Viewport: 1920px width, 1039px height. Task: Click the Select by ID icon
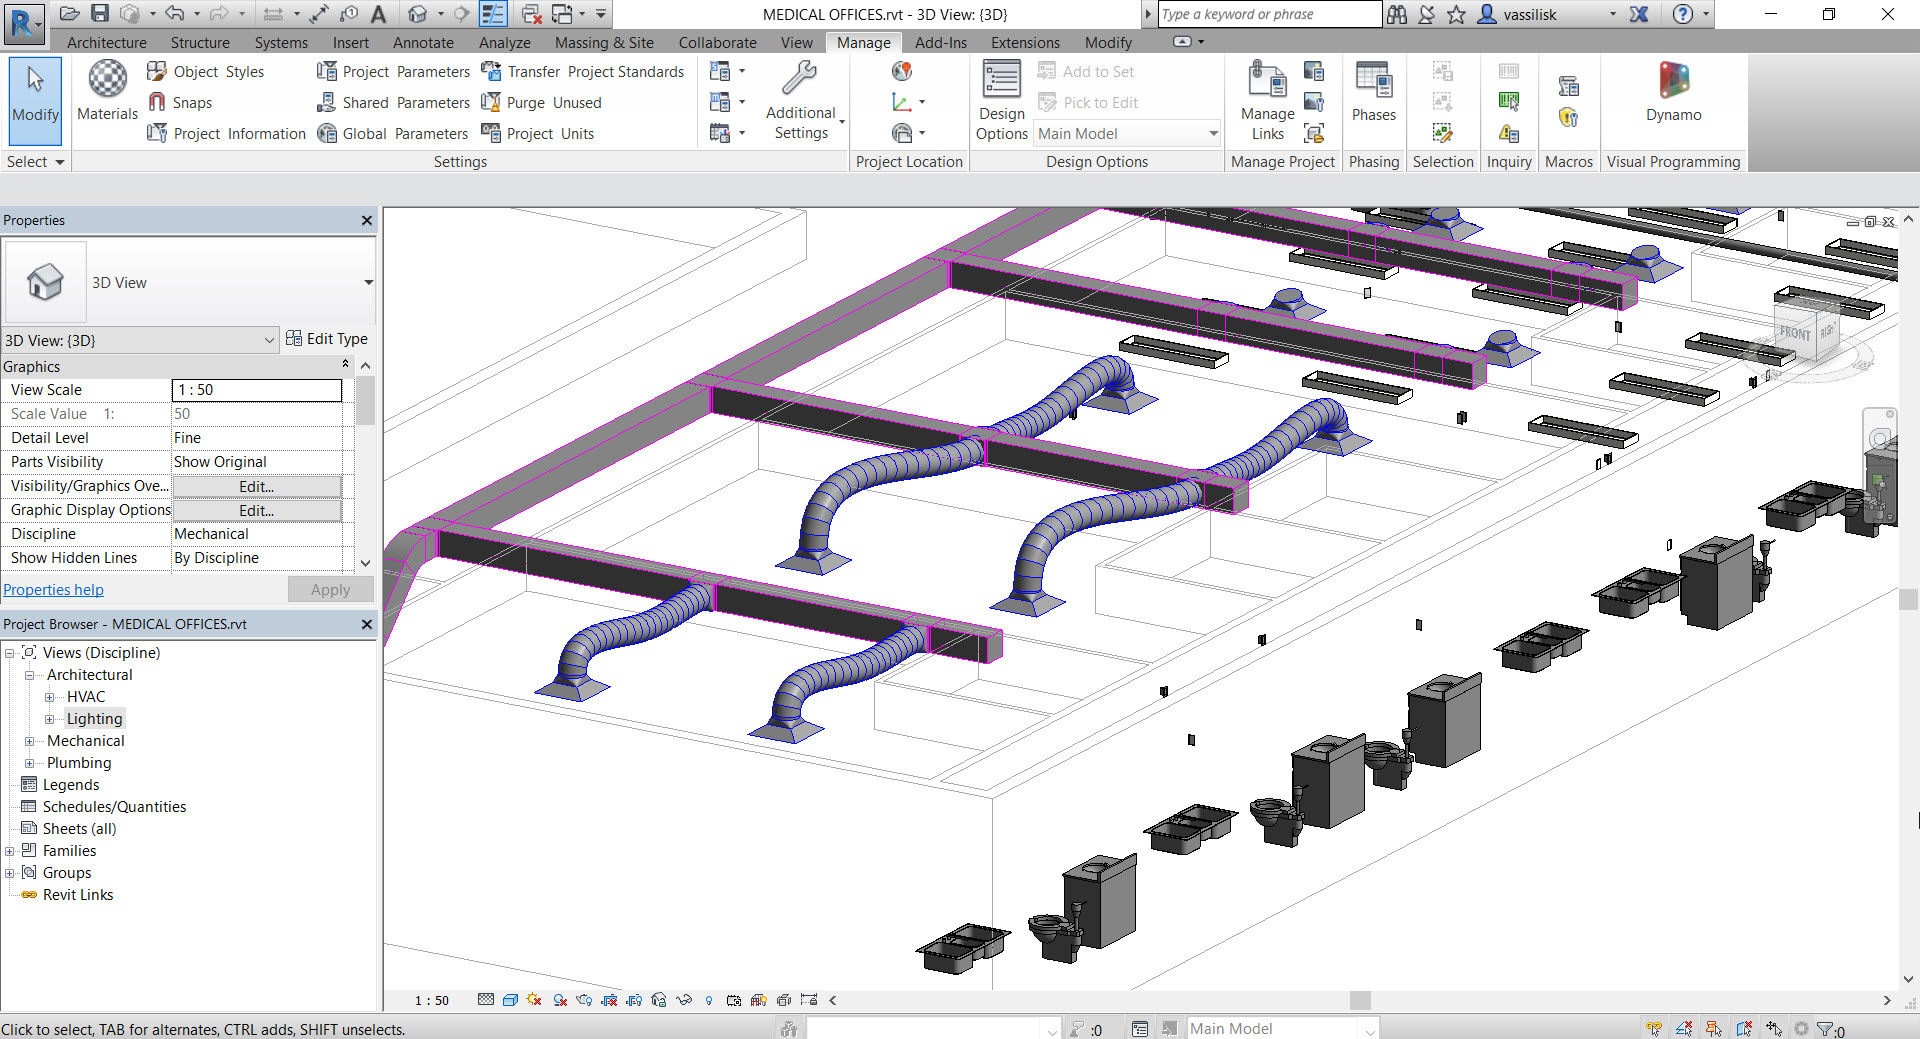(x=1509, y=101)
